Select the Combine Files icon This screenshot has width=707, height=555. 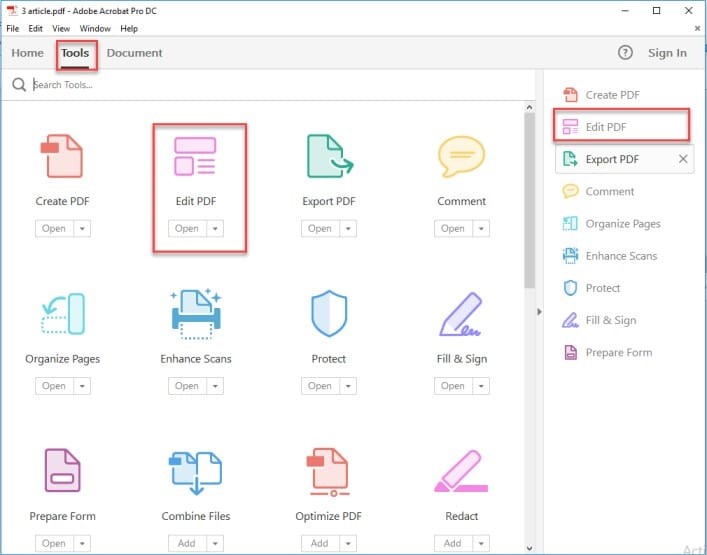[196, 472]
